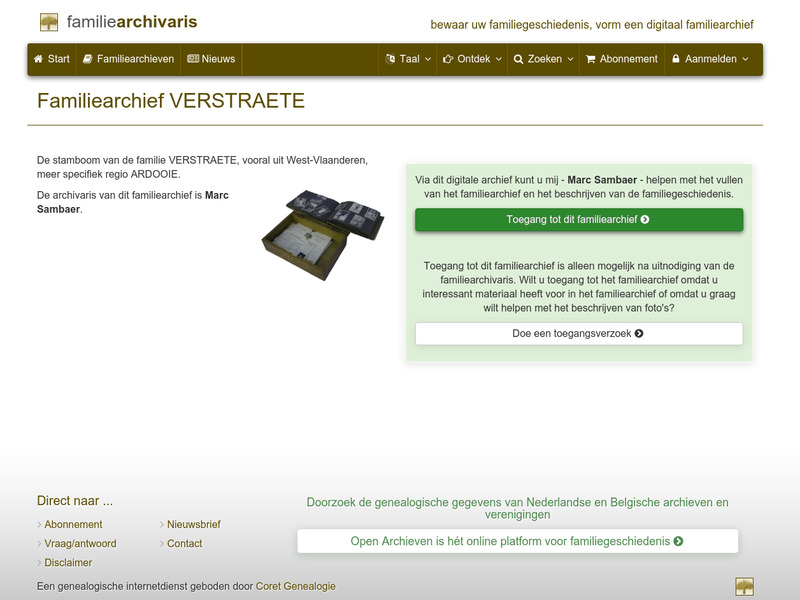Expand the Taal language dropdown
The width and height of the screenshot is (800, 600).
(x=407, y=59)
